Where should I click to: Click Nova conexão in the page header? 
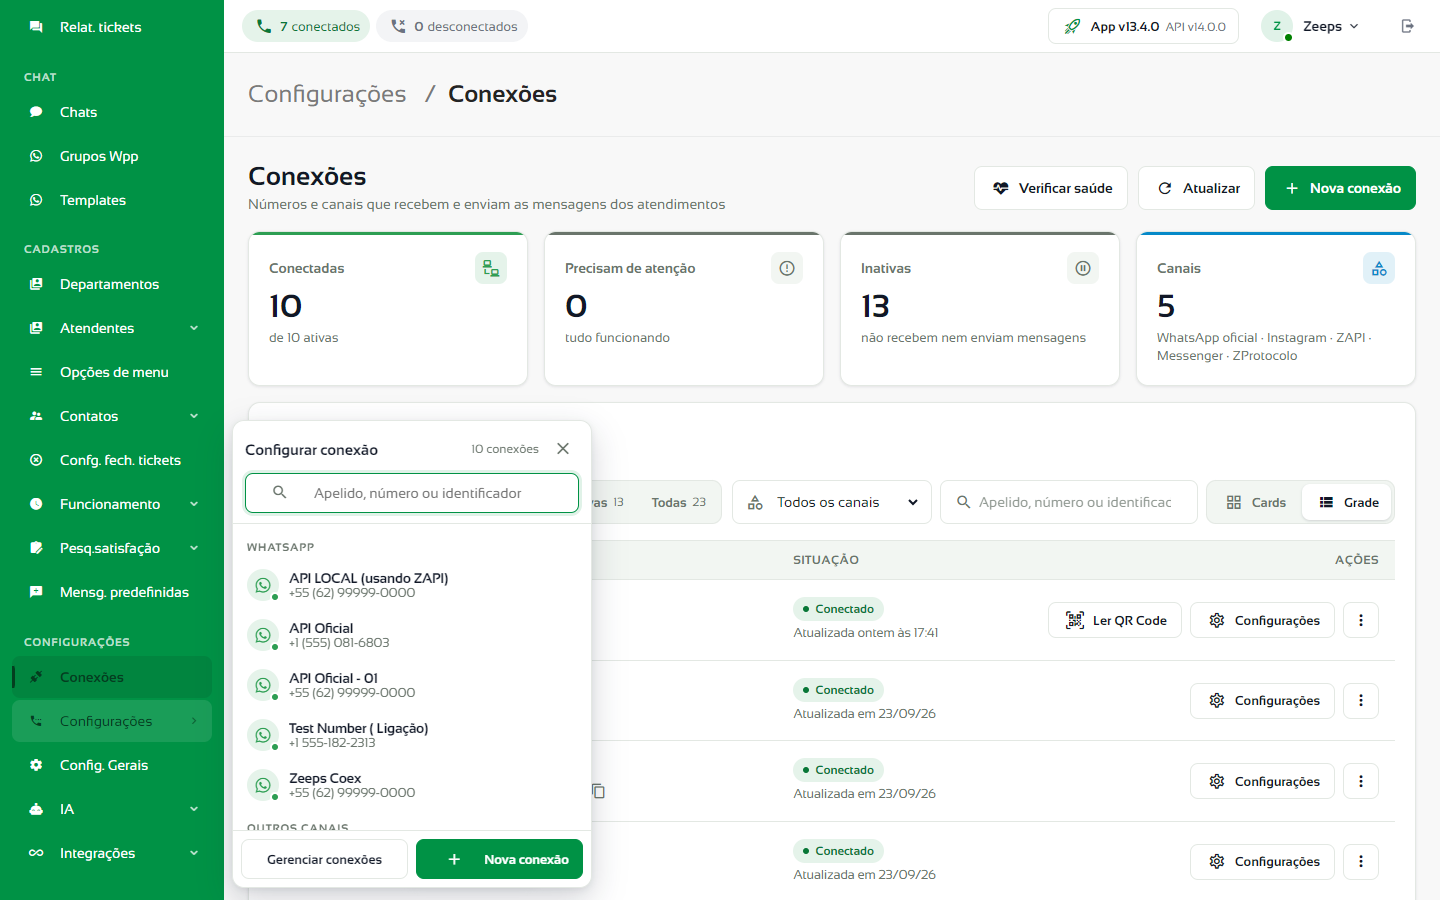tap(1340, 188)
